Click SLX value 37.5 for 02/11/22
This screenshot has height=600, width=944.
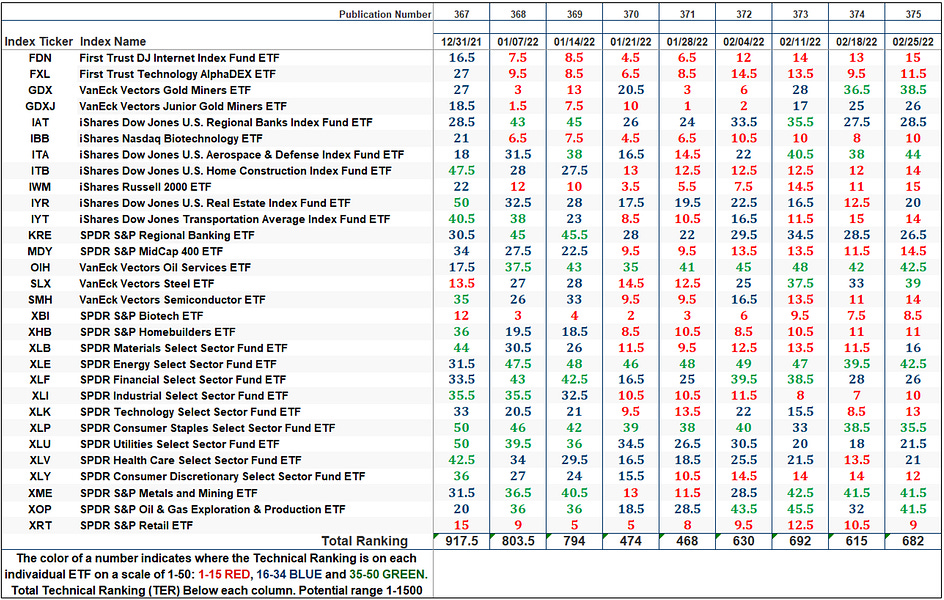tap(800, 283)
